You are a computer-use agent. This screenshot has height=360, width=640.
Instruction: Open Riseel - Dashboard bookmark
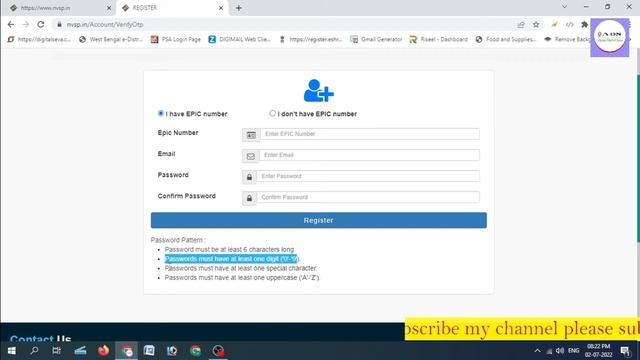[x=439, y=39]
